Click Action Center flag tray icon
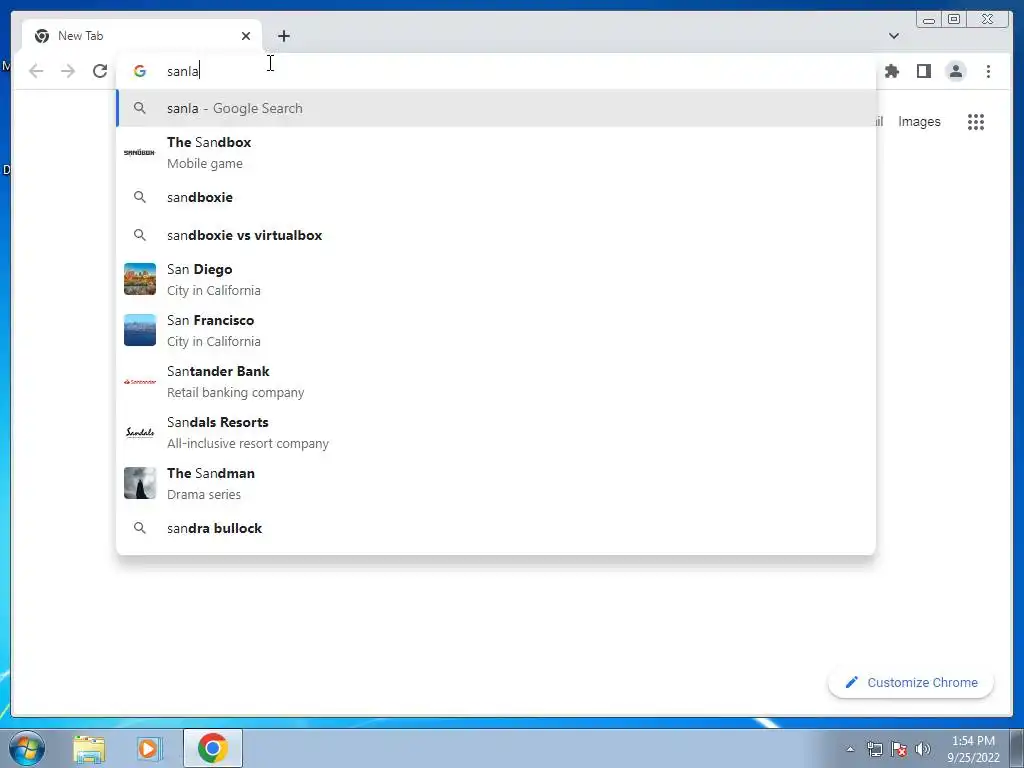The height and width of the screenshot is (768, 1024). (x=899, y=749)
